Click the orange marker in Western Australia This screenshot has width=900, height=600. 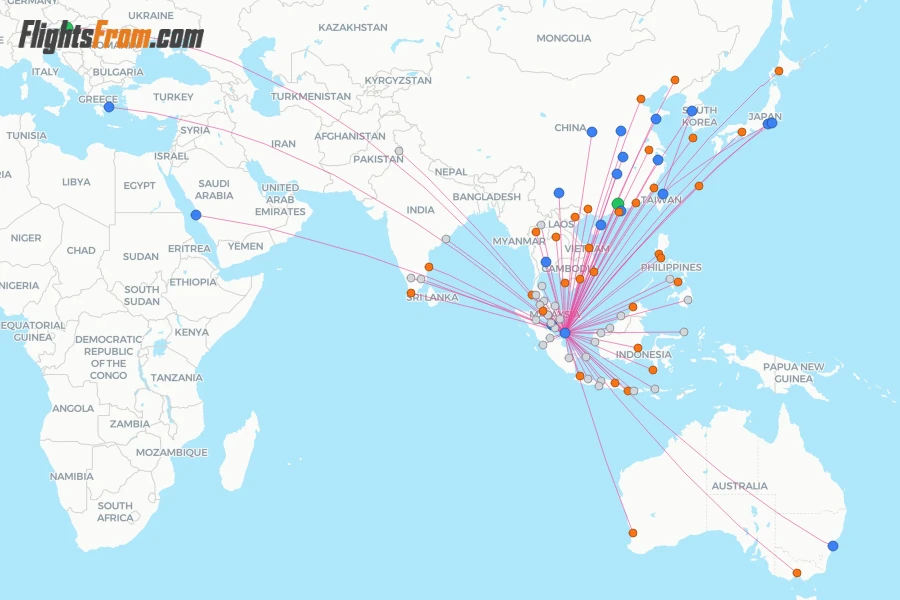click(x=633, y=533)
